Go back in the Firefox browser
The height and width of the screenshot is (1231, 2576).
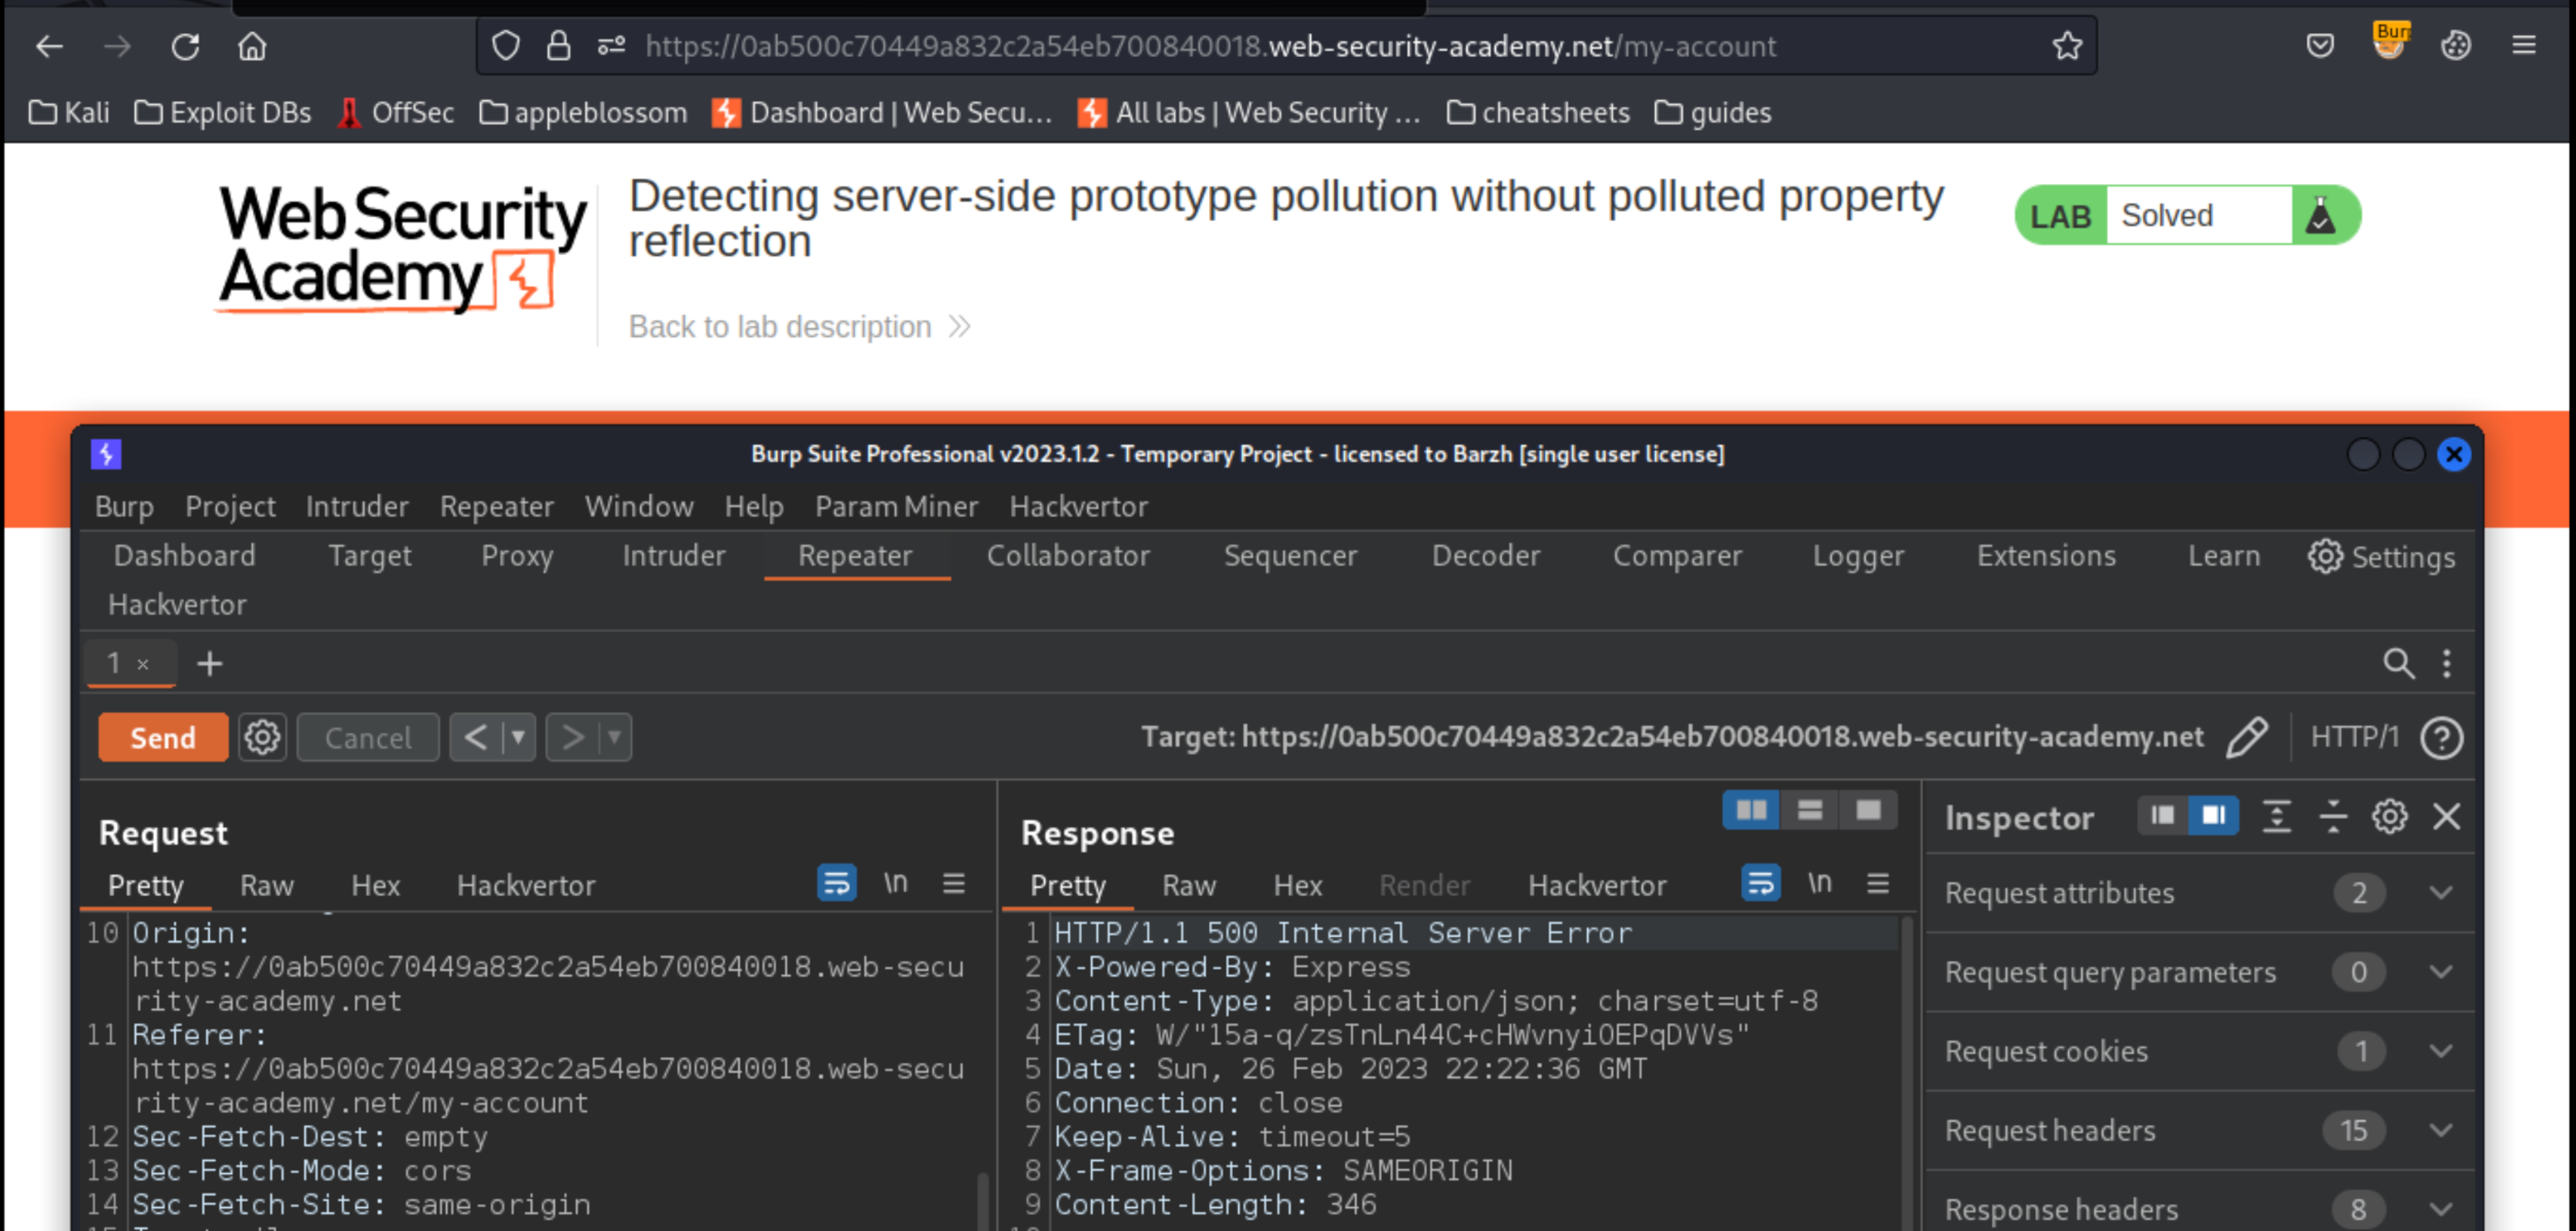pyautogui.click(x=49, y=46)
